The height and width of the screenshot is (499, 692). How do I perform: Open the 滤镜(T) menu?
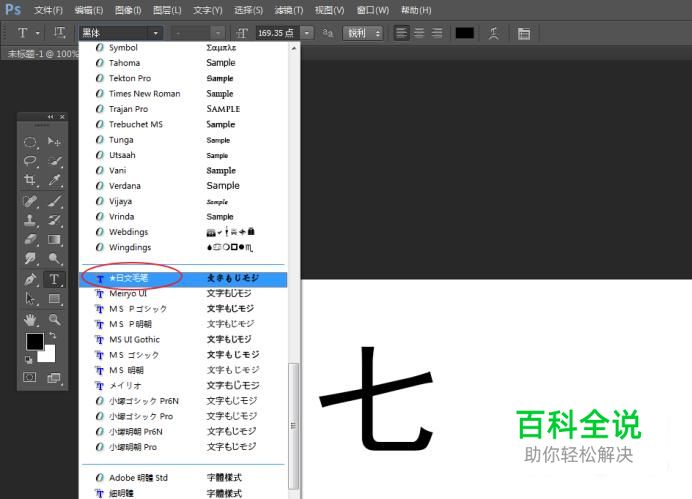pos(289,10)
